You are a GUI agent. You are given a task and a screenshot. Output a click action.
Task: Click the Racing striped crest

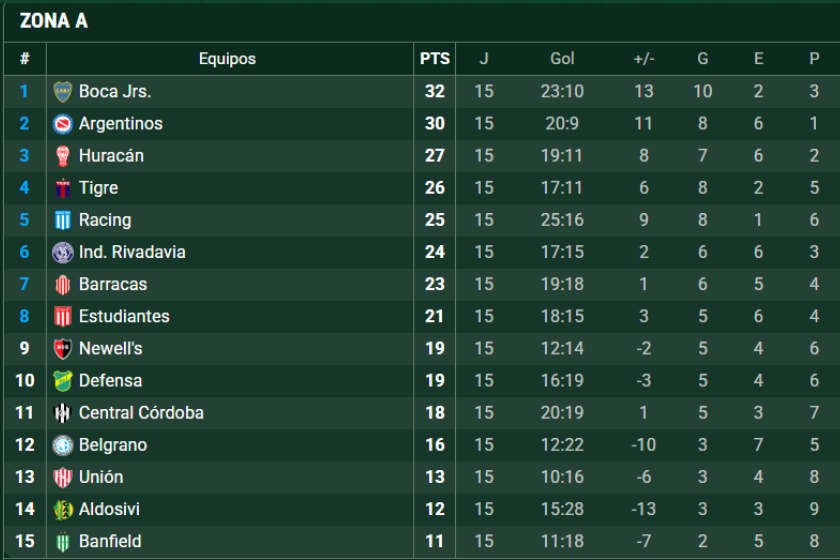tap(63, 220)
